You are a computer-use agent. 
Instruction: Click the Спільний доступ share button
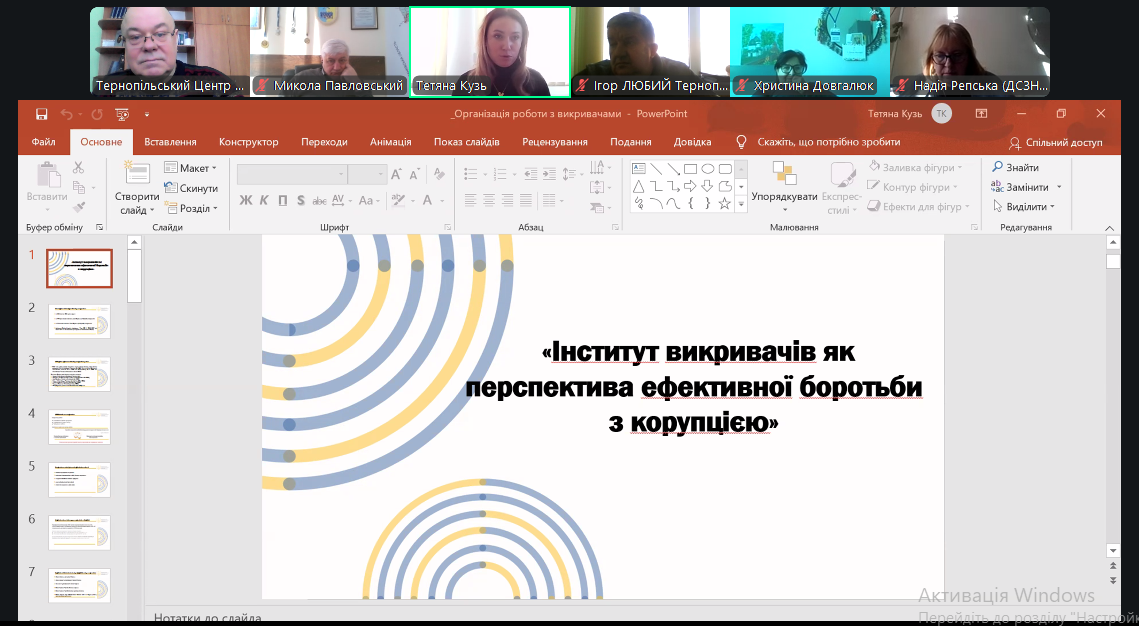(1055, 143)
